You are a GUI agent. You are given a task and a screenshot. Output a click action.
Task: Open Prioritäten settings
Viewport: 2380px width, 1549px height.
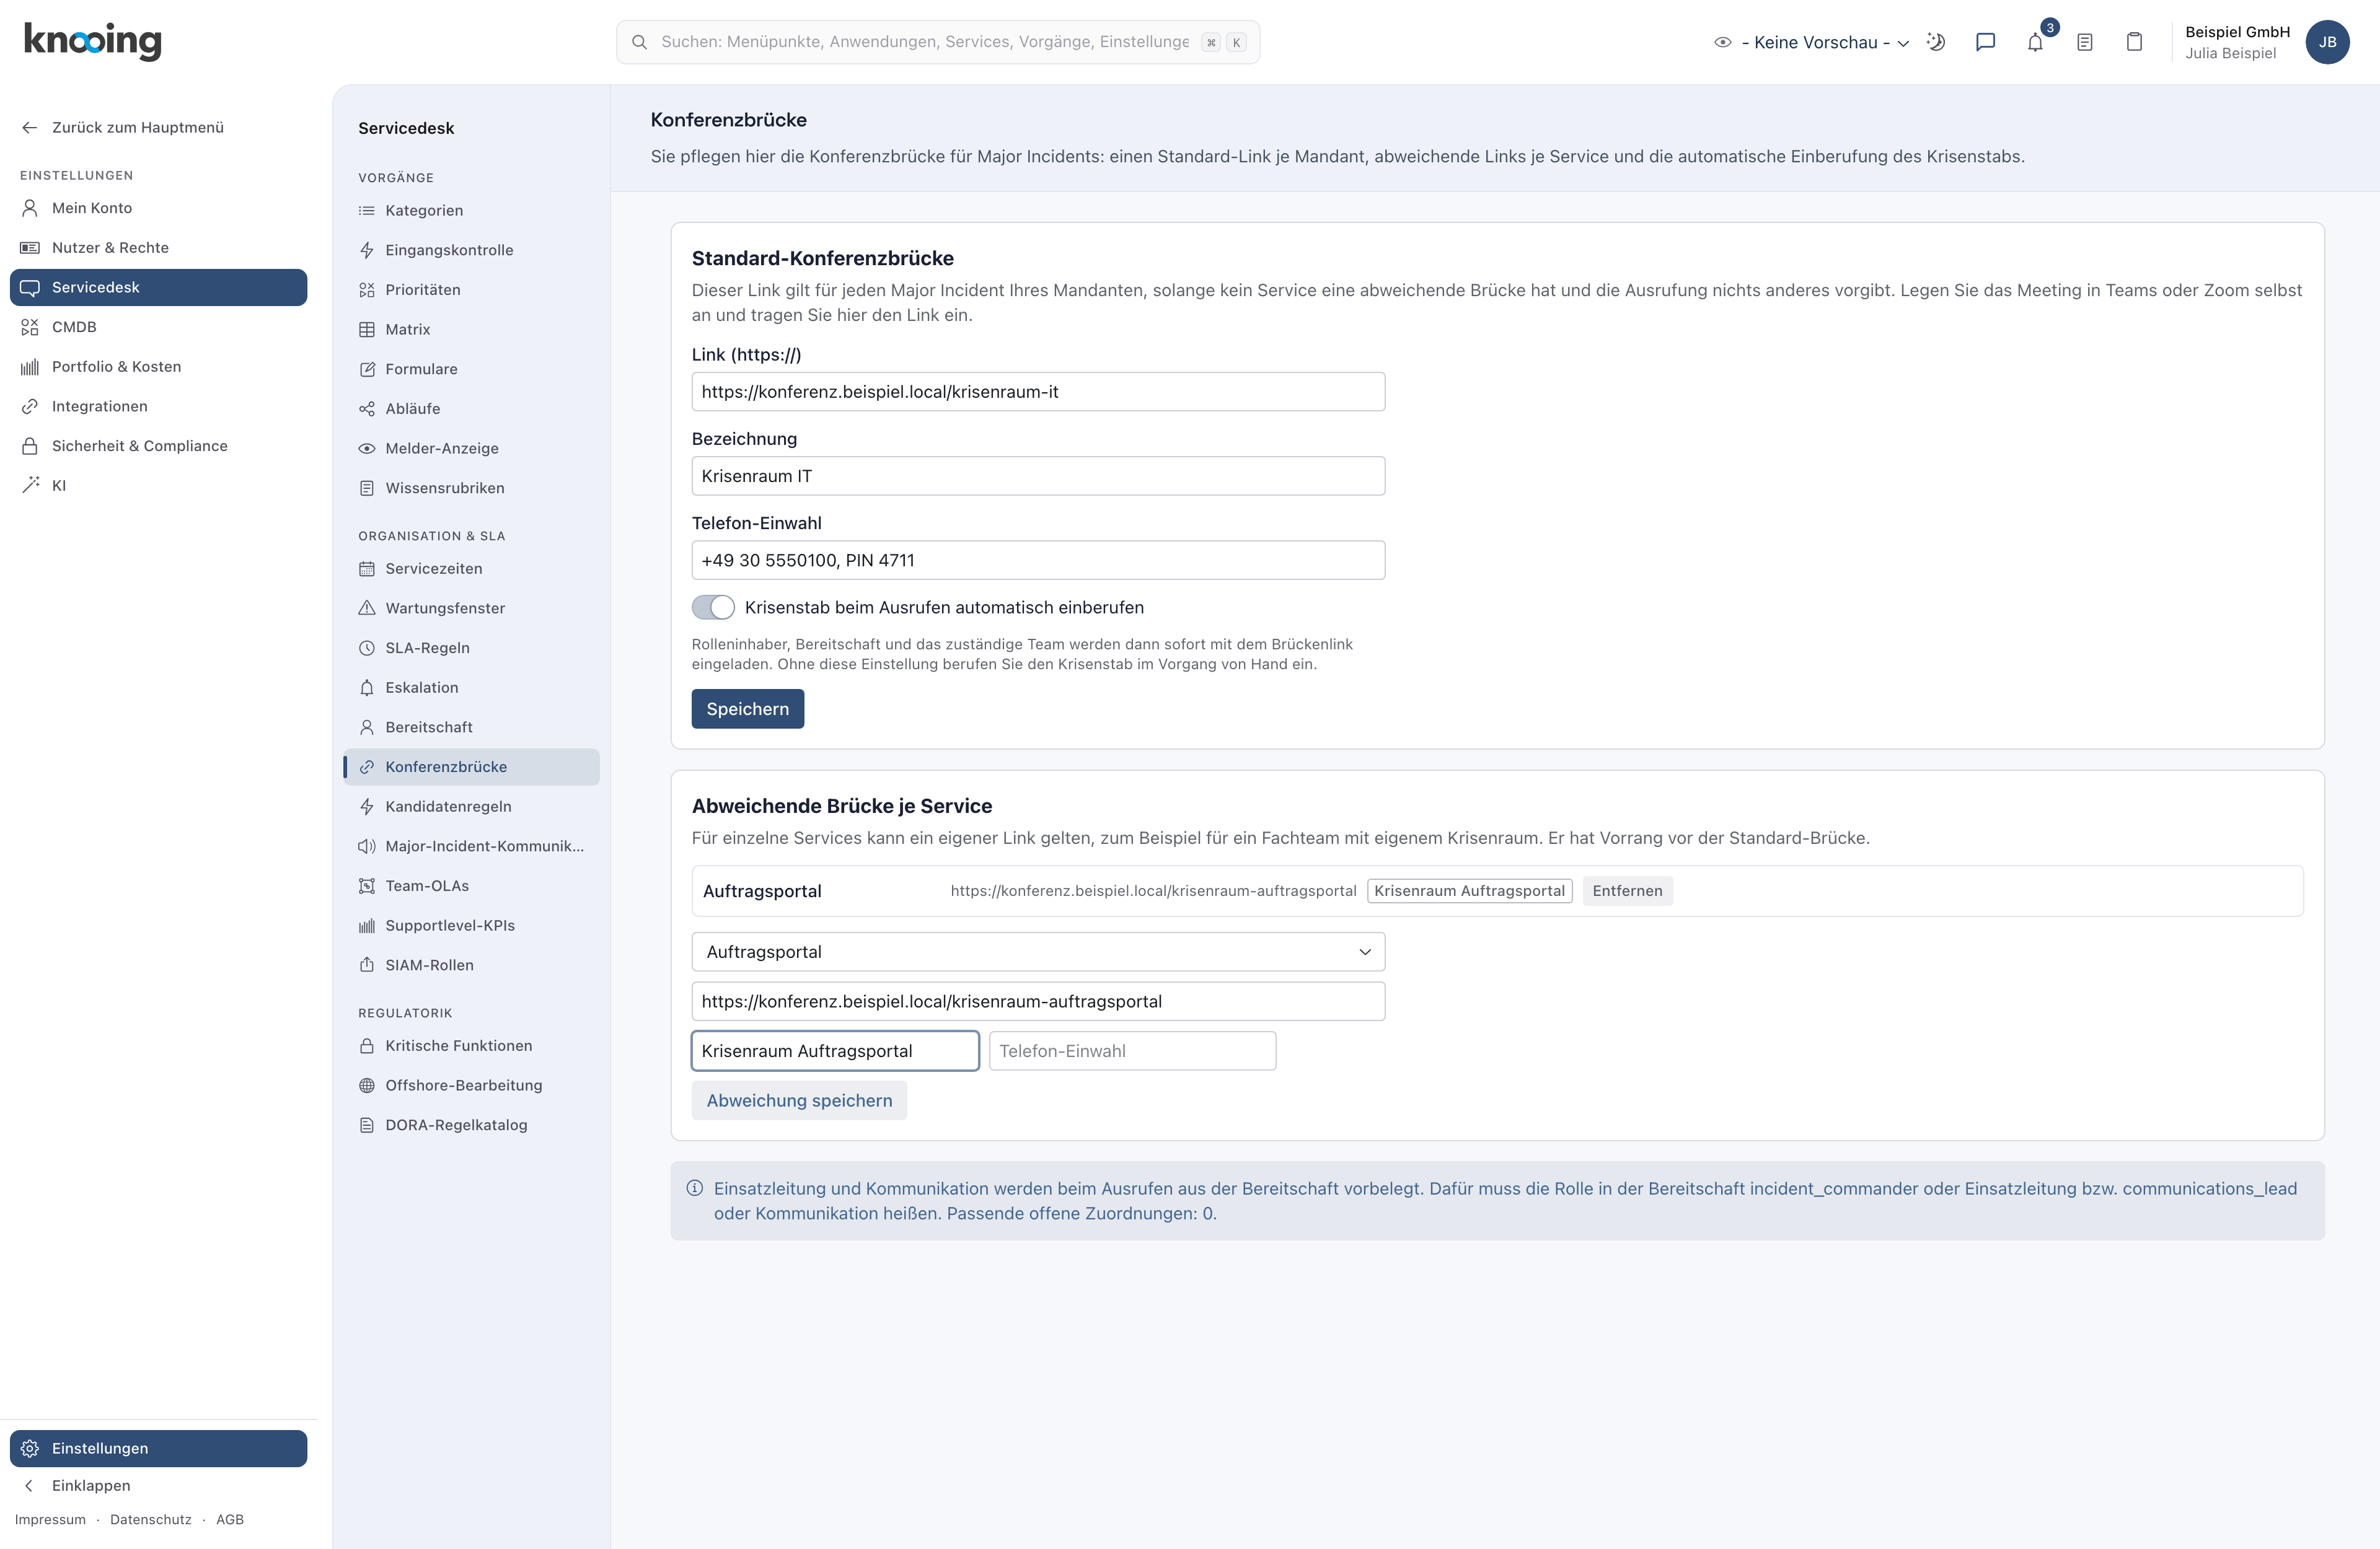click(471, 290)
